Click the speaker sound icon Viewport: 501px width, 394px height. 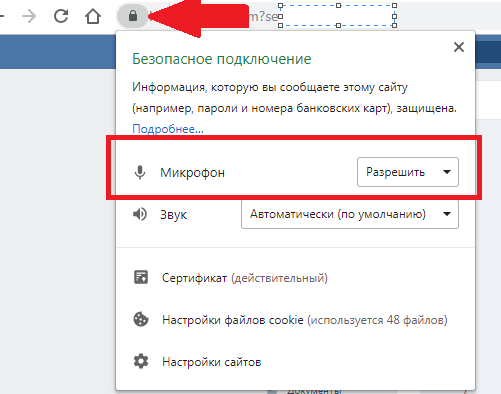140,214
